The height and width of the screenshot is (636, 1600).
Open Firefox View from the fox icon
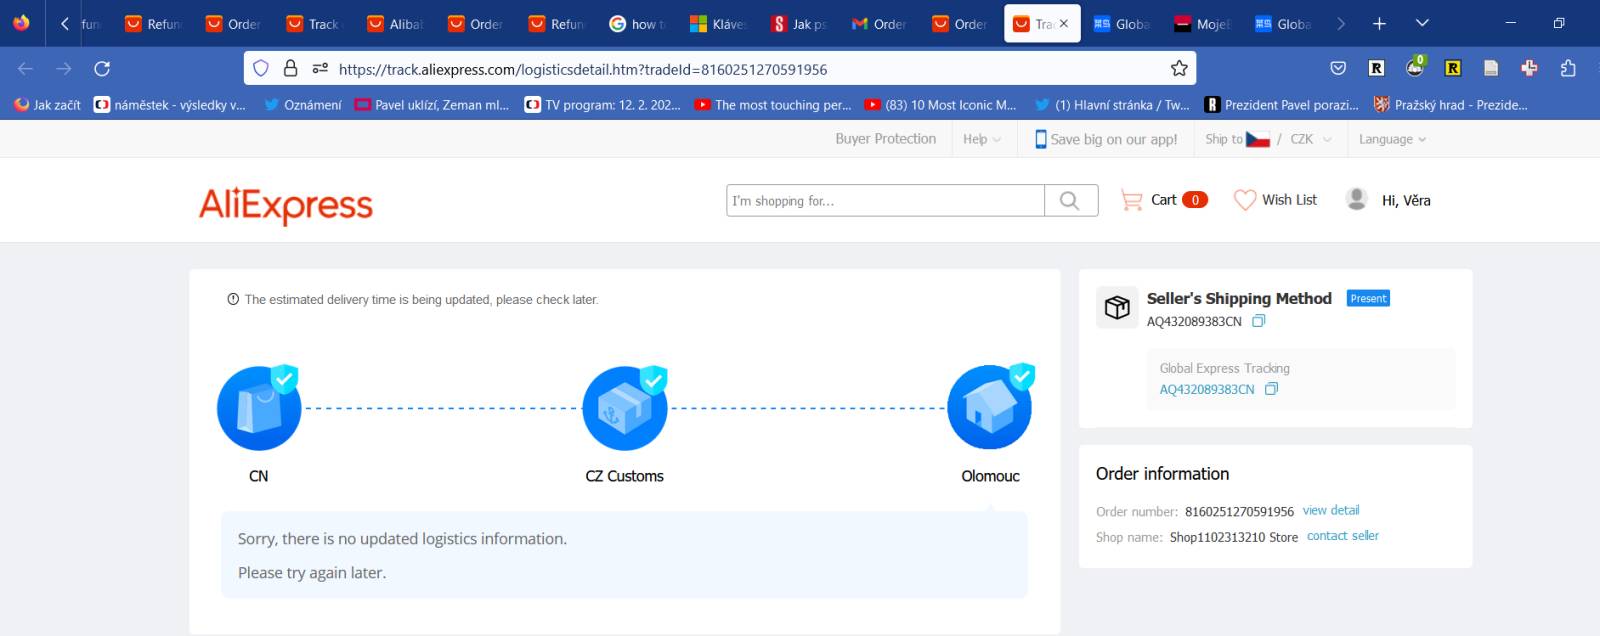21,23
